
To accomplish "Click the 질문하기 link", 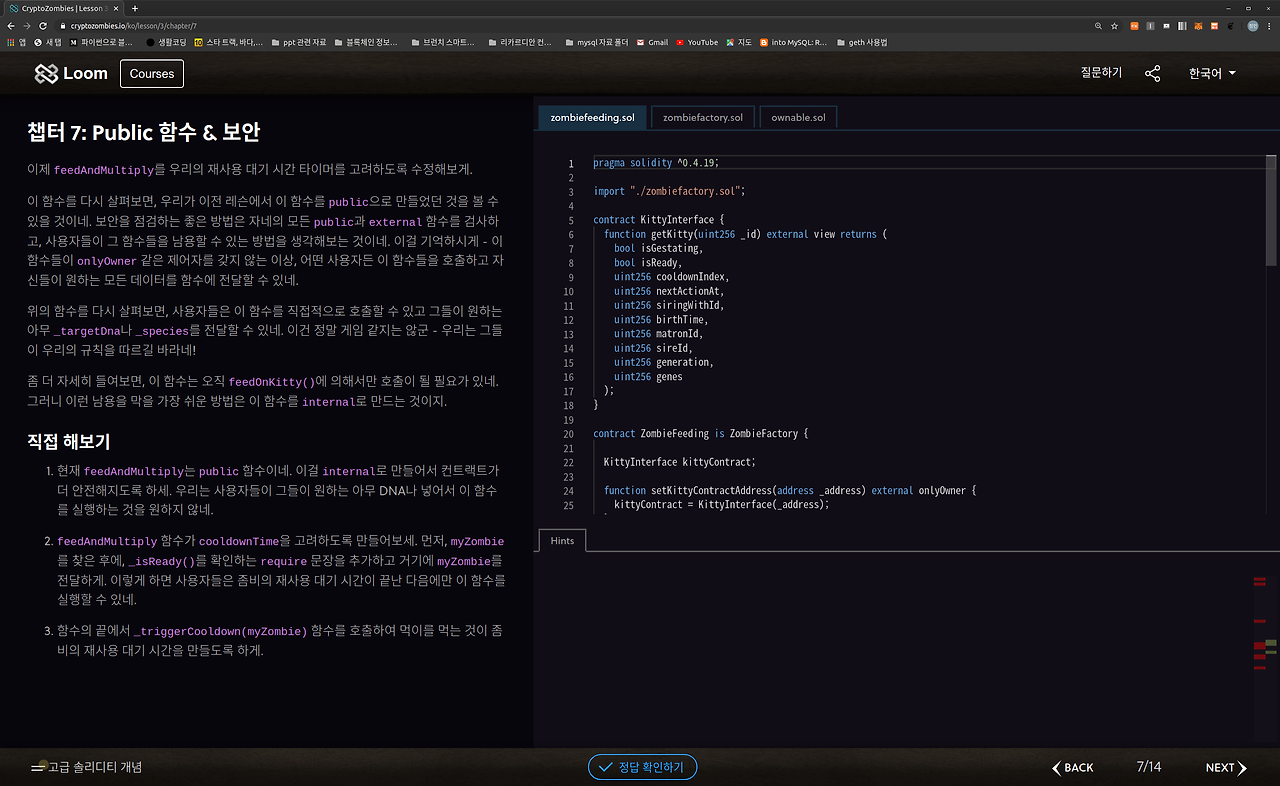I will [x=1101, y=73].
